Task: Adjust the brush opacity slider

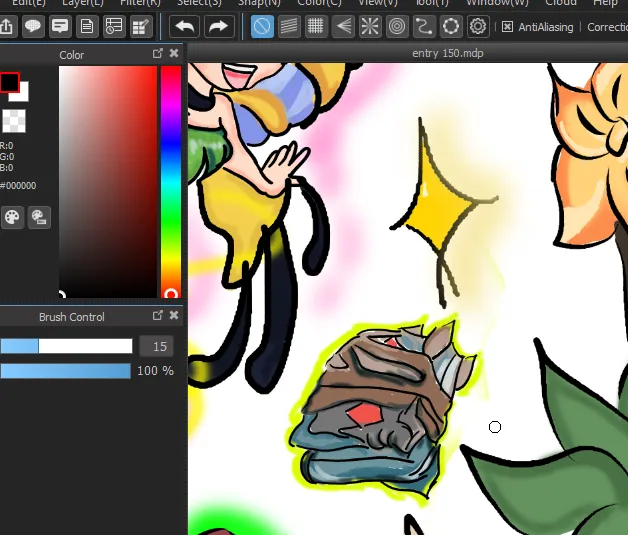Action: point(65,371)
